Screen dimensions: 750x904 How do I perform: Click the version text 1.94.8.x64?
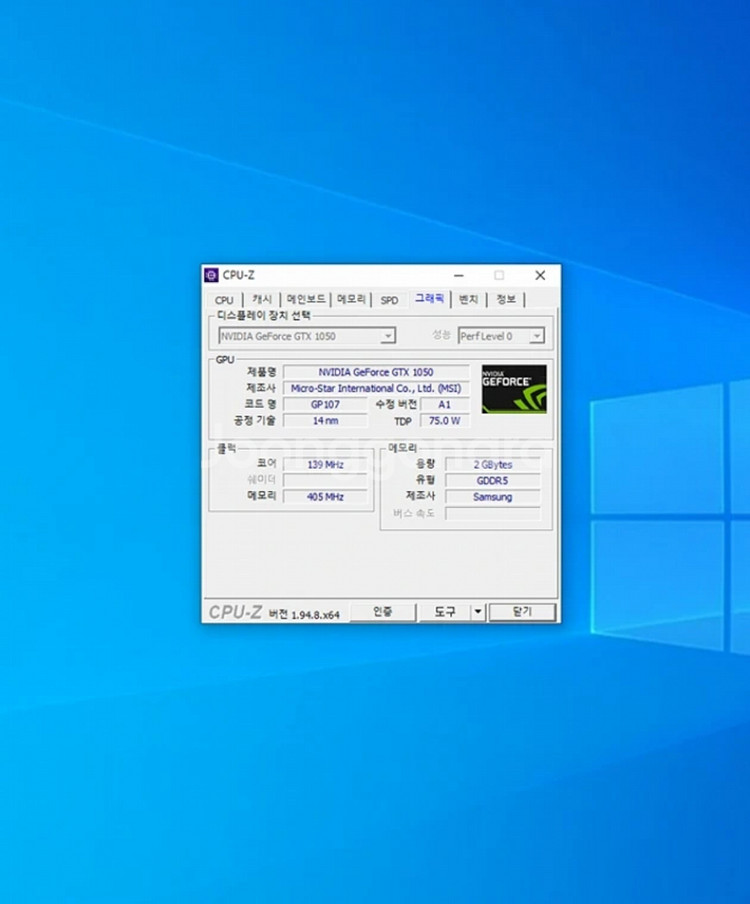315,615
